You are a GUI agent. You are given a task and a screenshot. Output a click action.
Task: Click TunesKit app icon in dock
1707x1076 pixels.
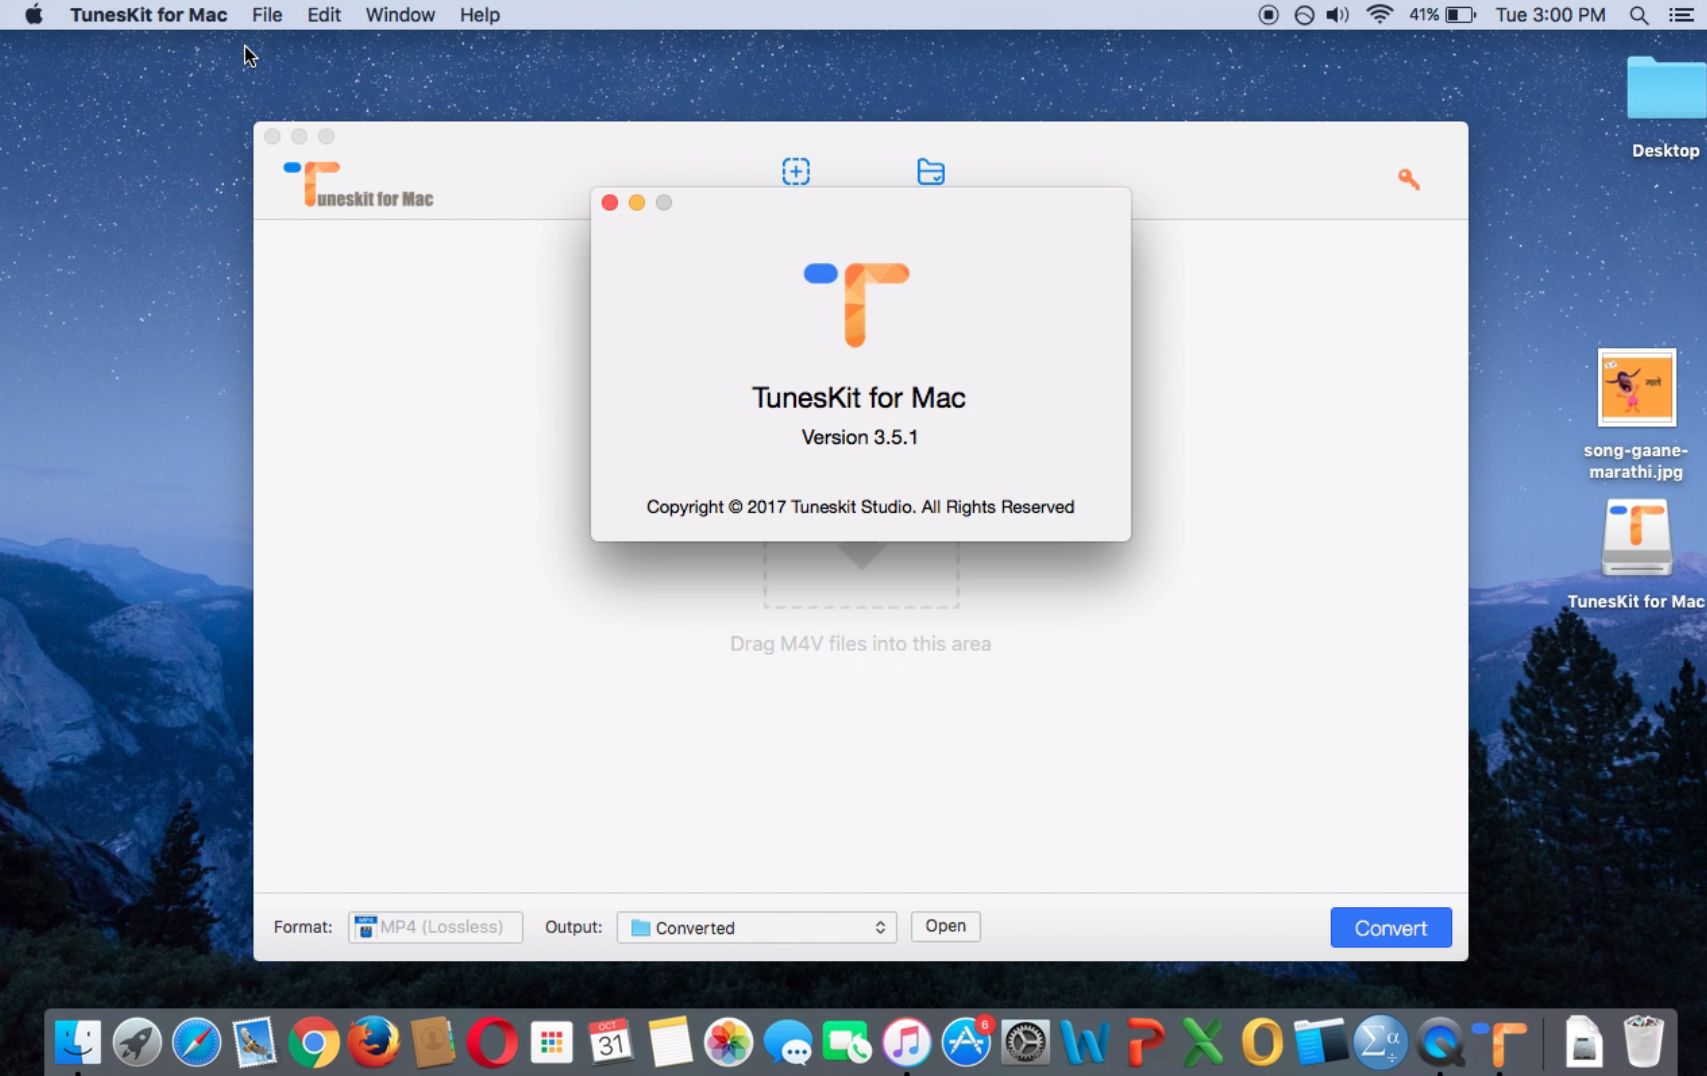(x=1500, y=1042)
